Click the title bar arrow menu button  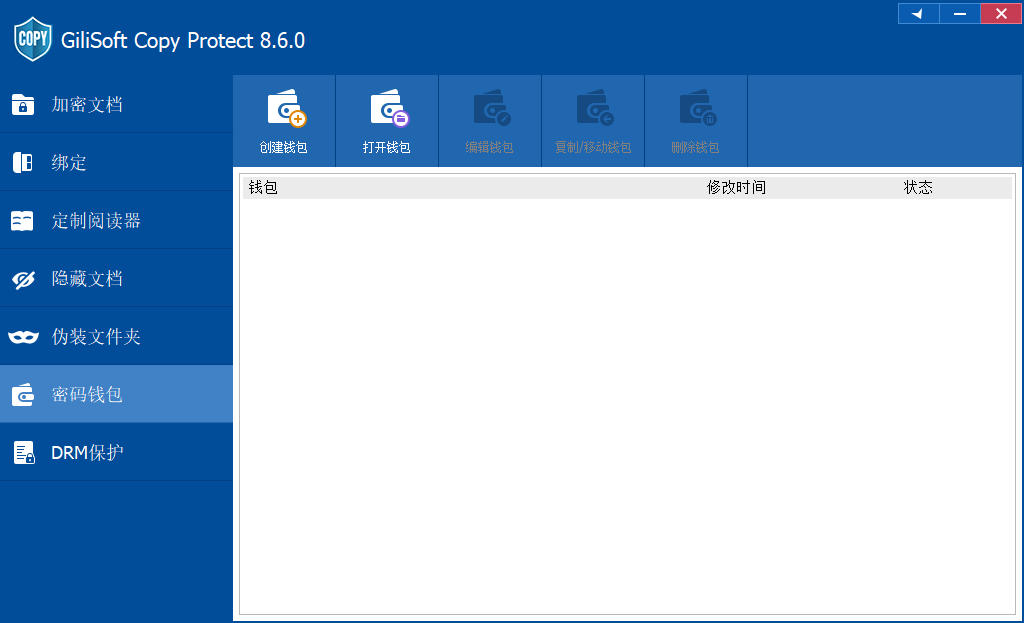click(919, 13)
